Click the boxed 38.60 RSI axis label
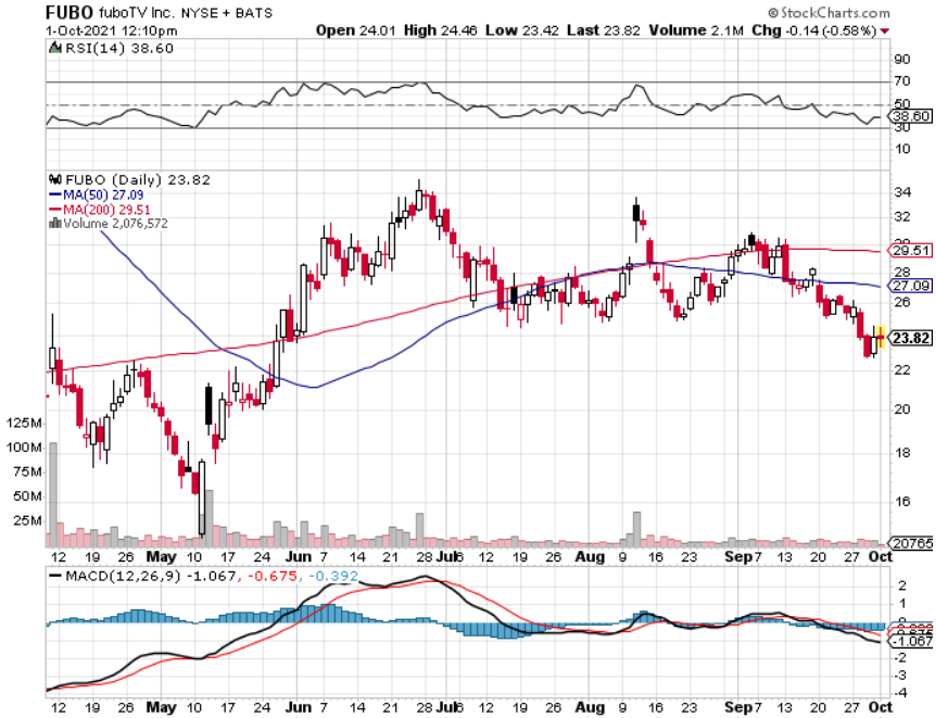936x718 pixels. point(912,116)
